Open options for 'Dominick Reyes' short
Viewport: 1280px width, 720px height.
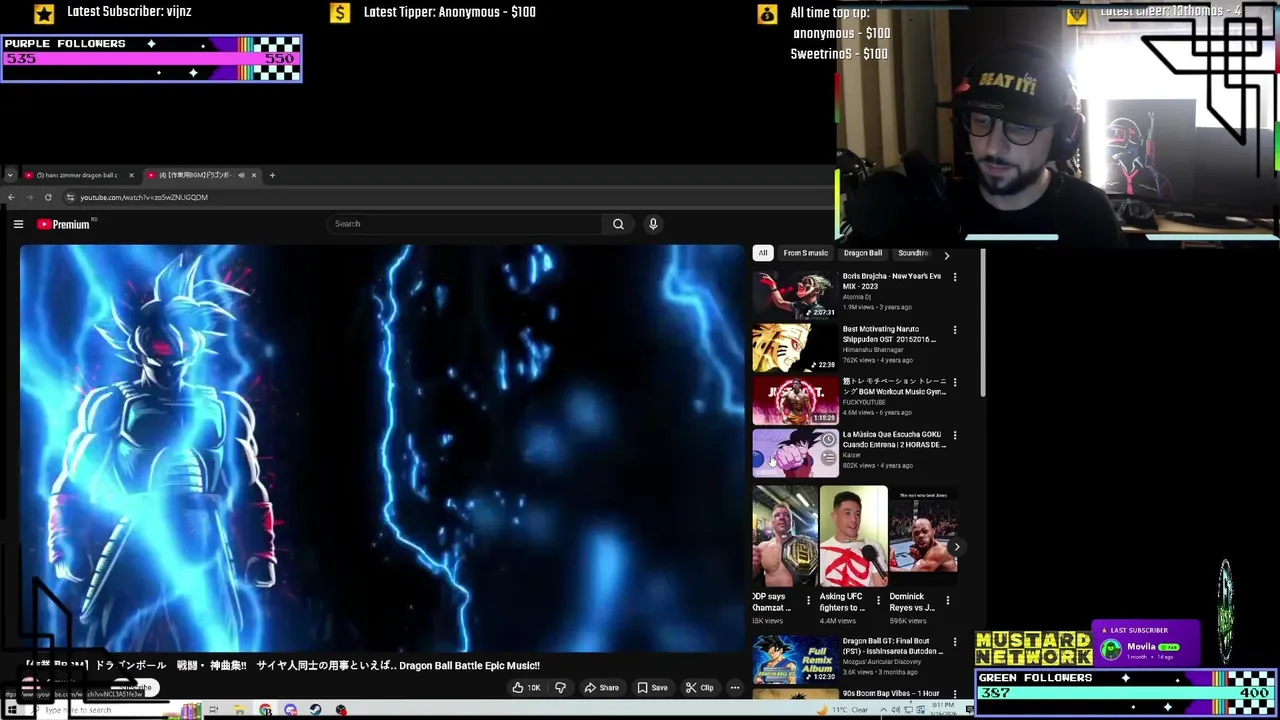point(947,601)
